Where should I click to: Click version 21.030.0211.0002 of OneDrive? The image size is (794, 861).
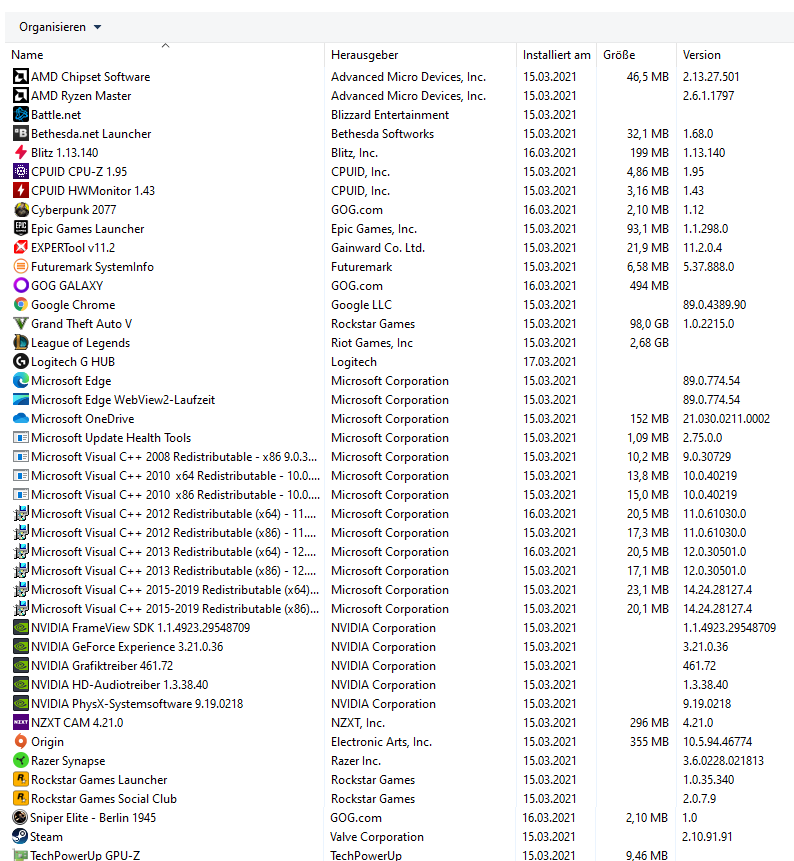pyautogui.click(x=726, y=418)
